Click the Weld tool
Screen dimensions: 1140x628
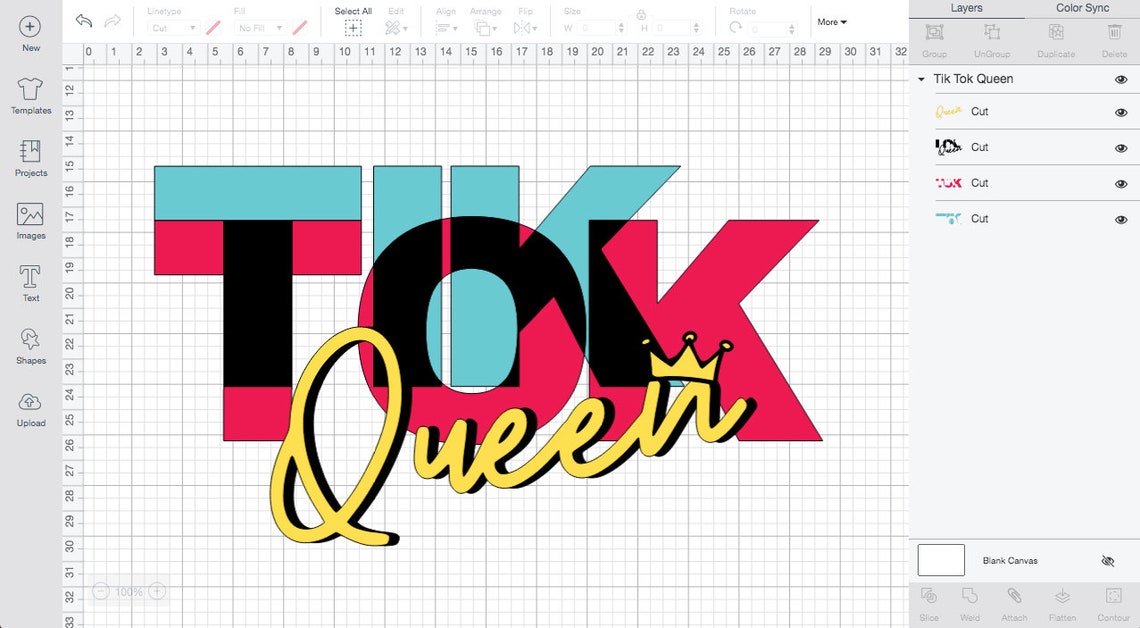click(x=970, y=596)
